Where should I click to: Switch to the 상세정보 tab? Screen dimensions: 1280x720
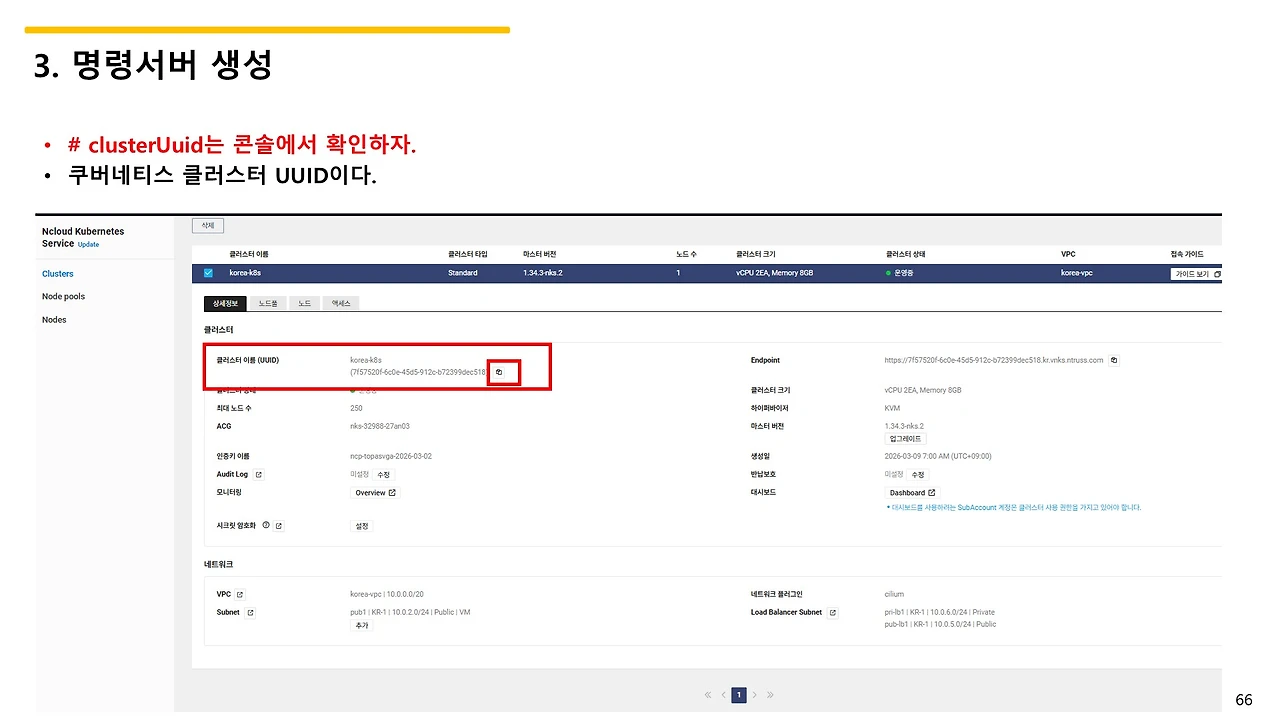(224, 303)
